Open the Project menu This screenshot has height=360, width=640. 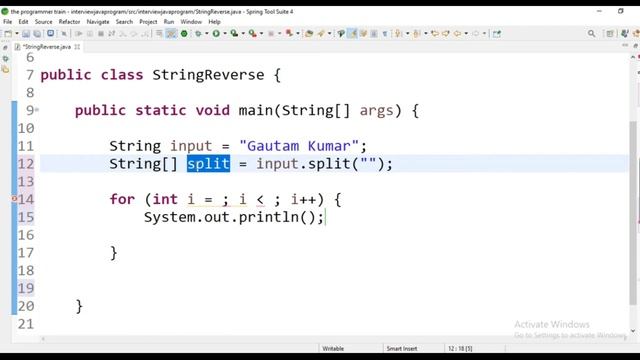[148, 22]
